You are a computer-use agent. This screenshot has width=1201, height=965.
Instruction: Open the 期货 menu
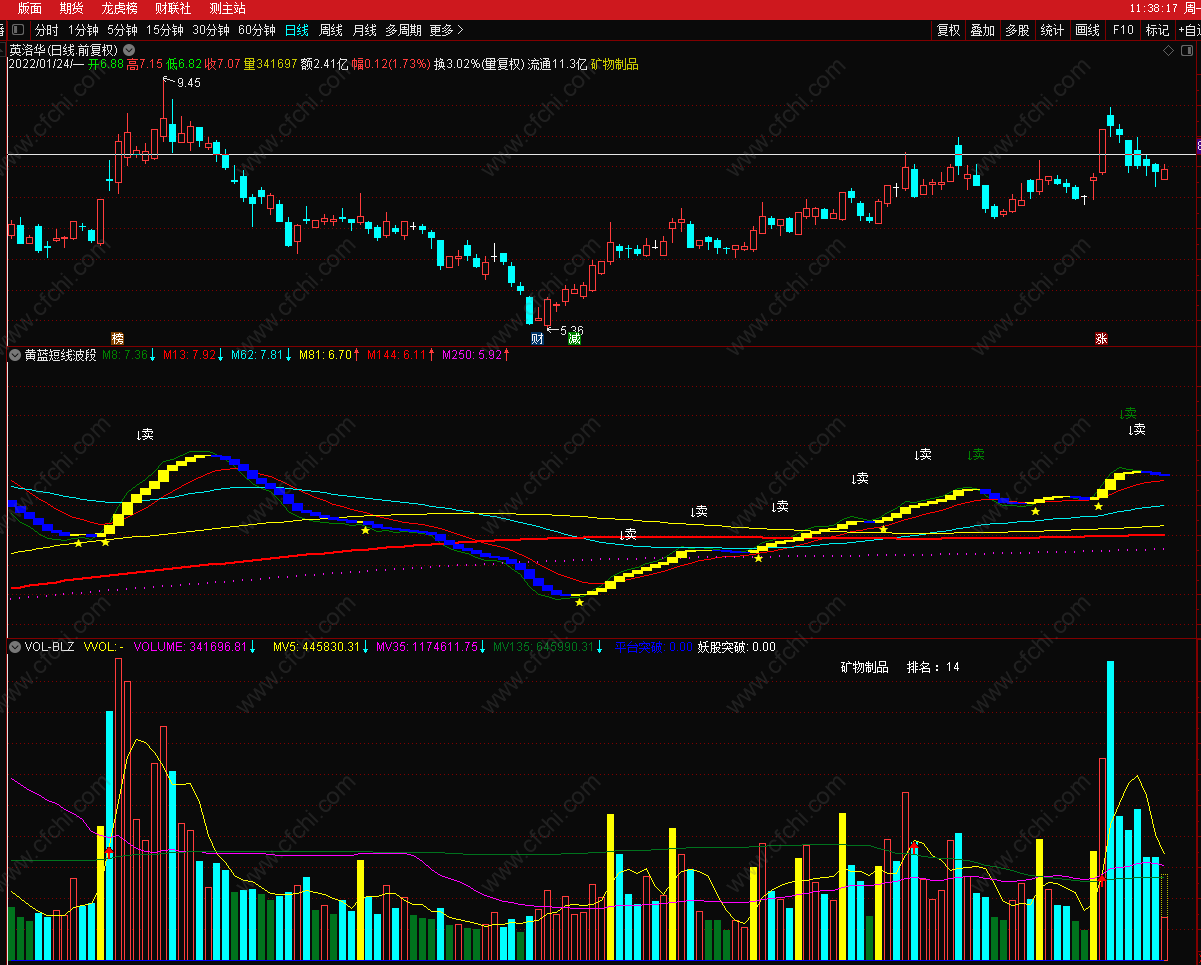[72, 8]
